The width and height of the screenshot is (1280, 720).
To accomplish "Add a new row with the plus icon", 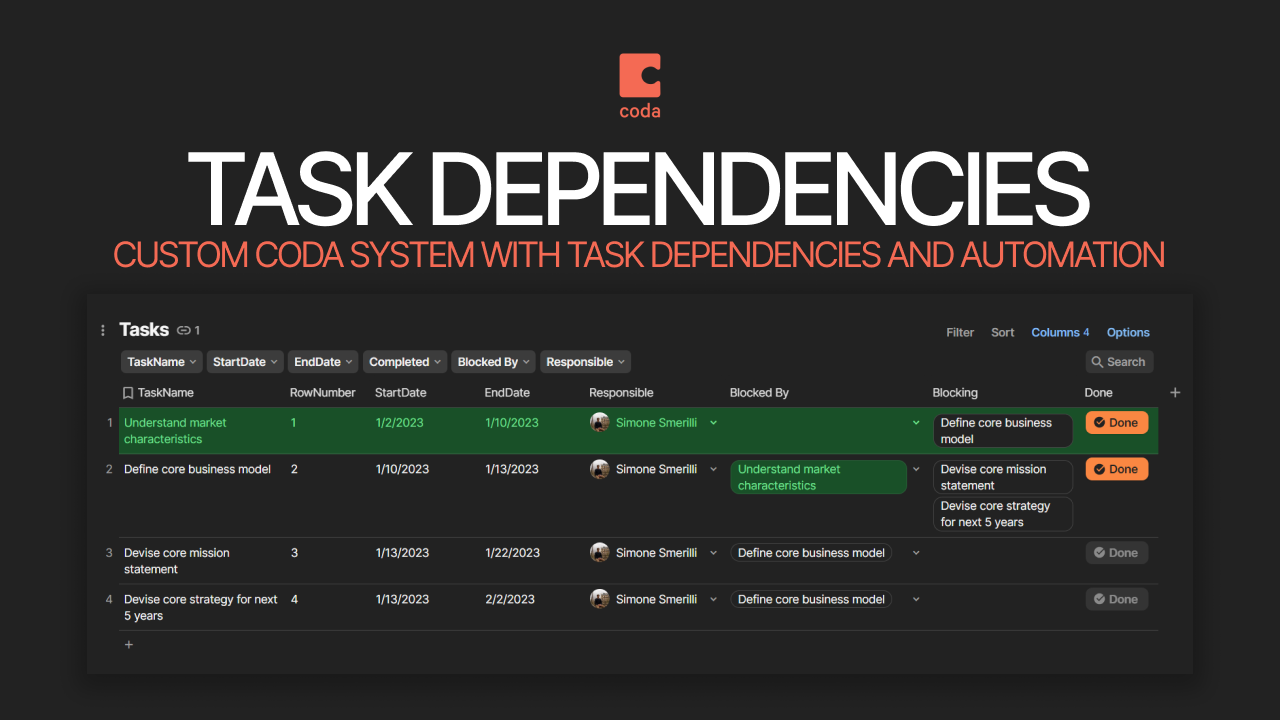I will point(128,645).
